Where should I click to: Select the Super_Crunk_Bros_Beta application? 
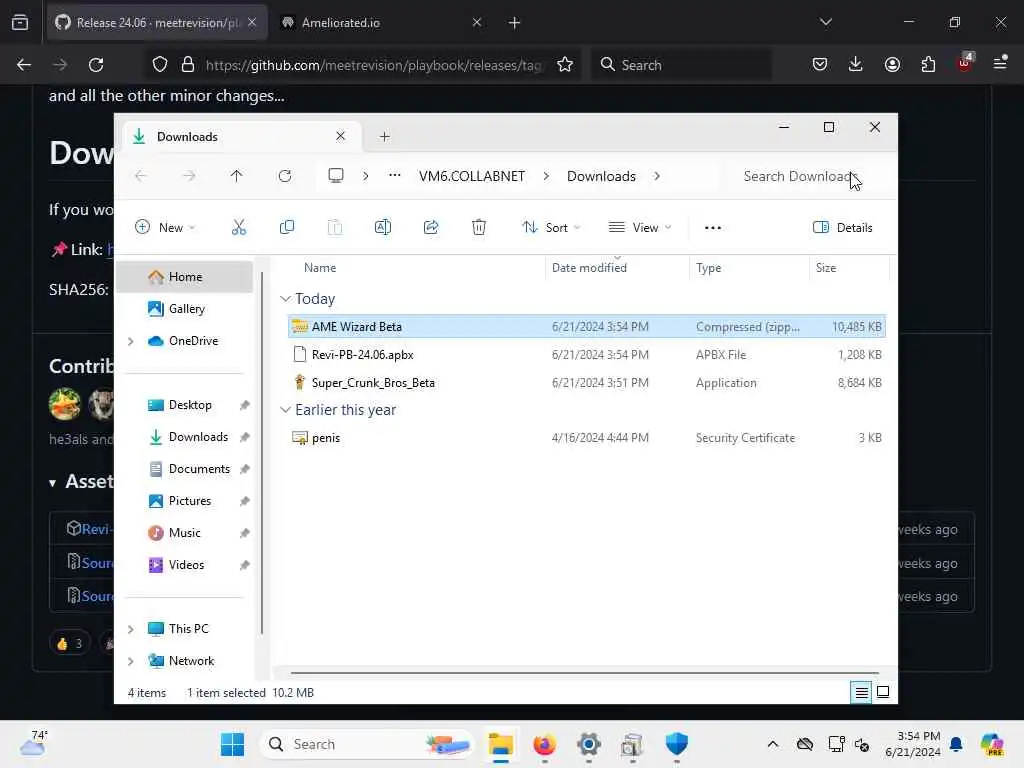tap(586, 383)
